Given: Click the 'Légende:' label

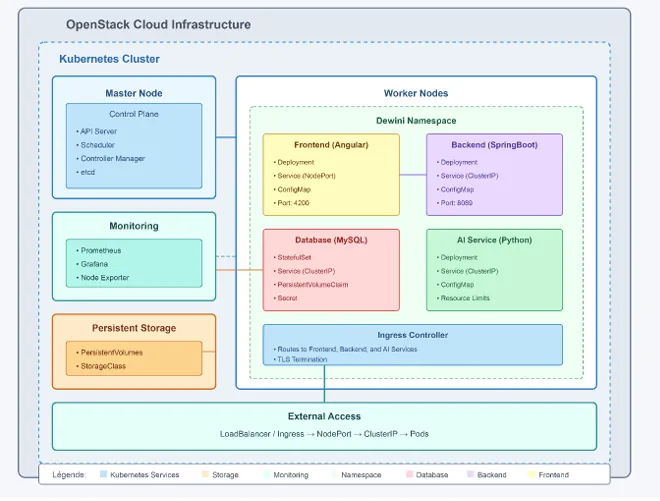Looking at the screenshot, I should pyautogui.click(x=69, y=475).
